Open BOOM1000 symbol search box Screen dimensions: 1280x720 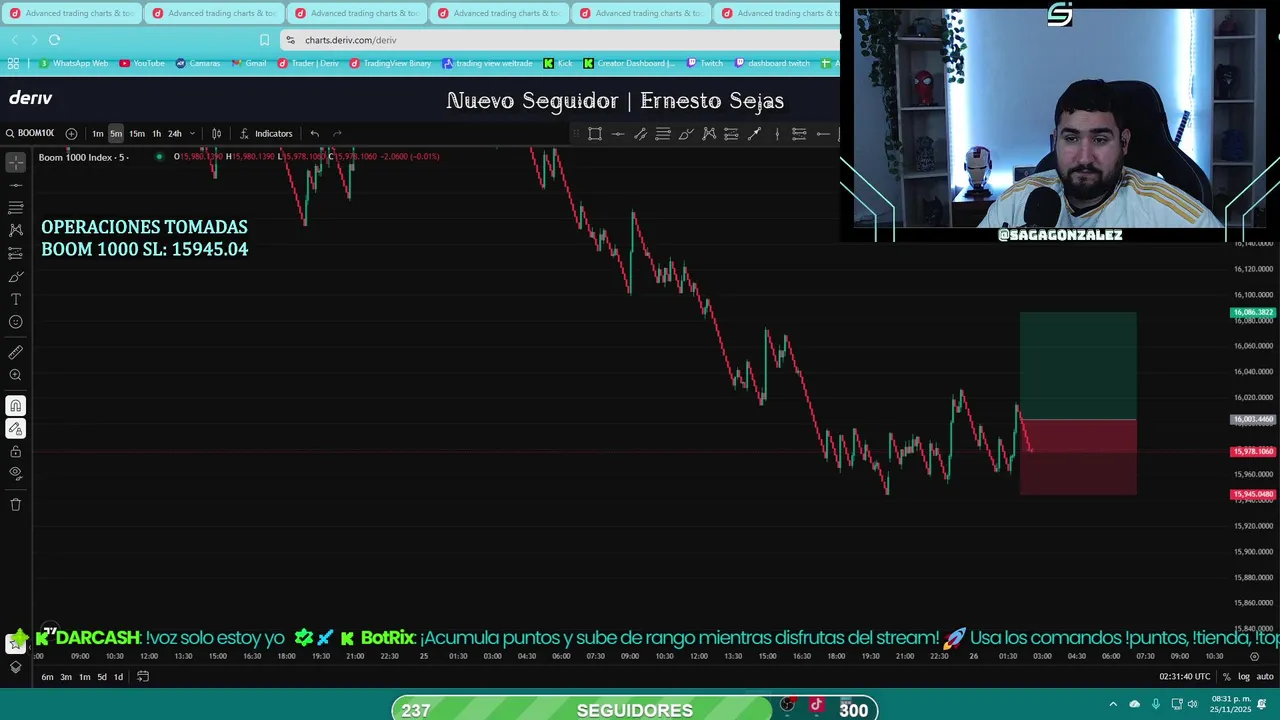29,134
